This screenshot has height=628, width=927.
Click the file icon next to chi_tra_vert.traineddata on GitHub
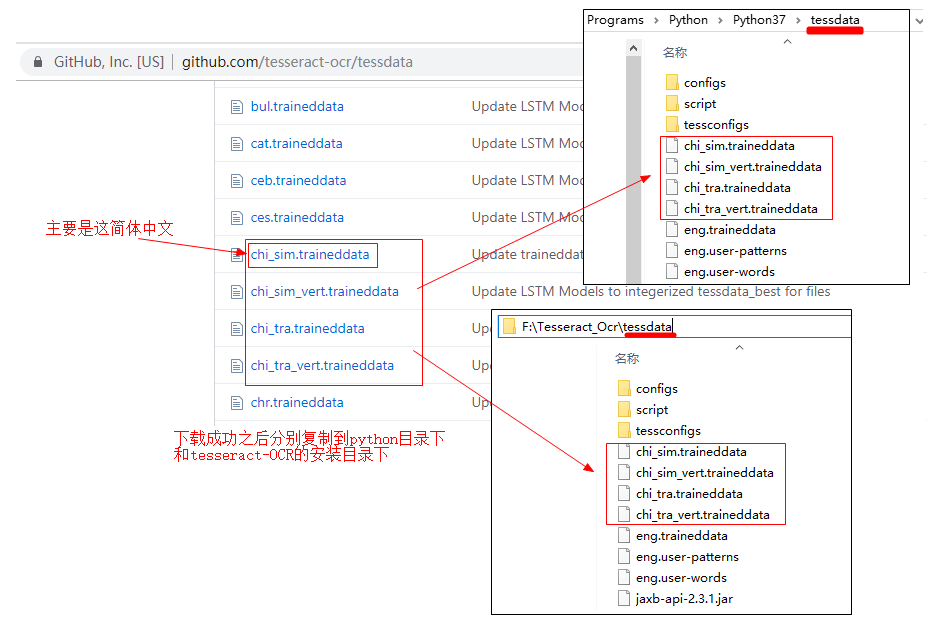(x=236, y=366)
